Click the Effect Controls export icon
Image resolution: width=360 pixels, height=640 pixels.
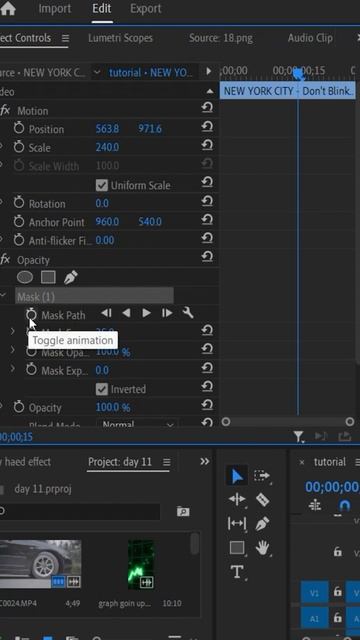click(345, 437)
